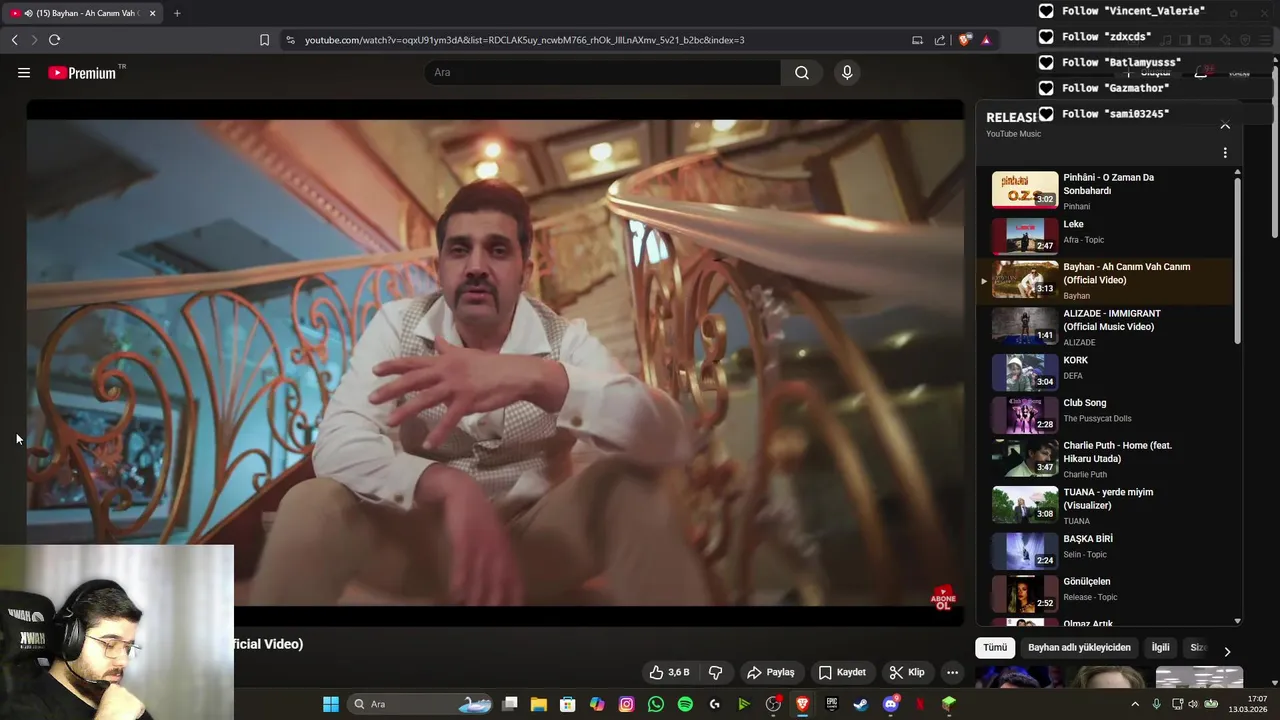Screen dimensions: 1280x720
Task: Click the browser back arrow
Action: [x=14, y=40]
